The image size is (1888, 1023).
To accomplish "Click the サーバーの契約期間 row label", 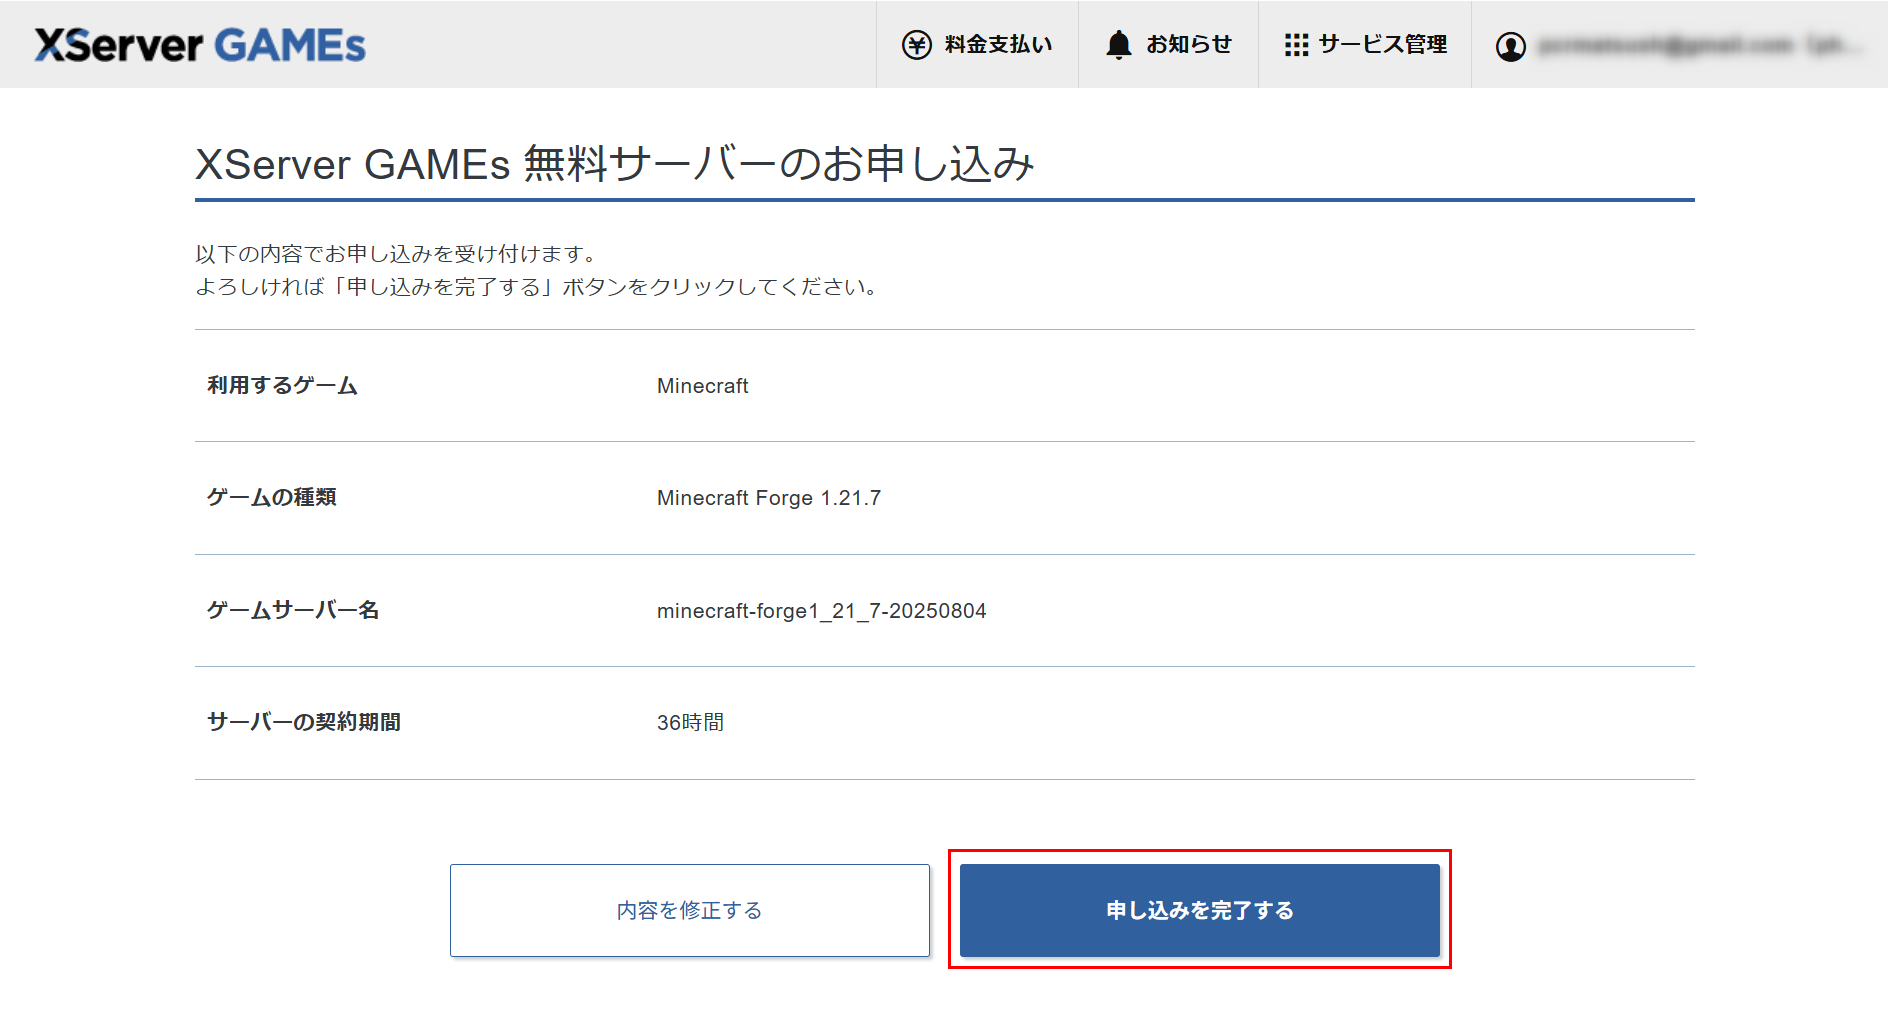I will coord(304,722).
